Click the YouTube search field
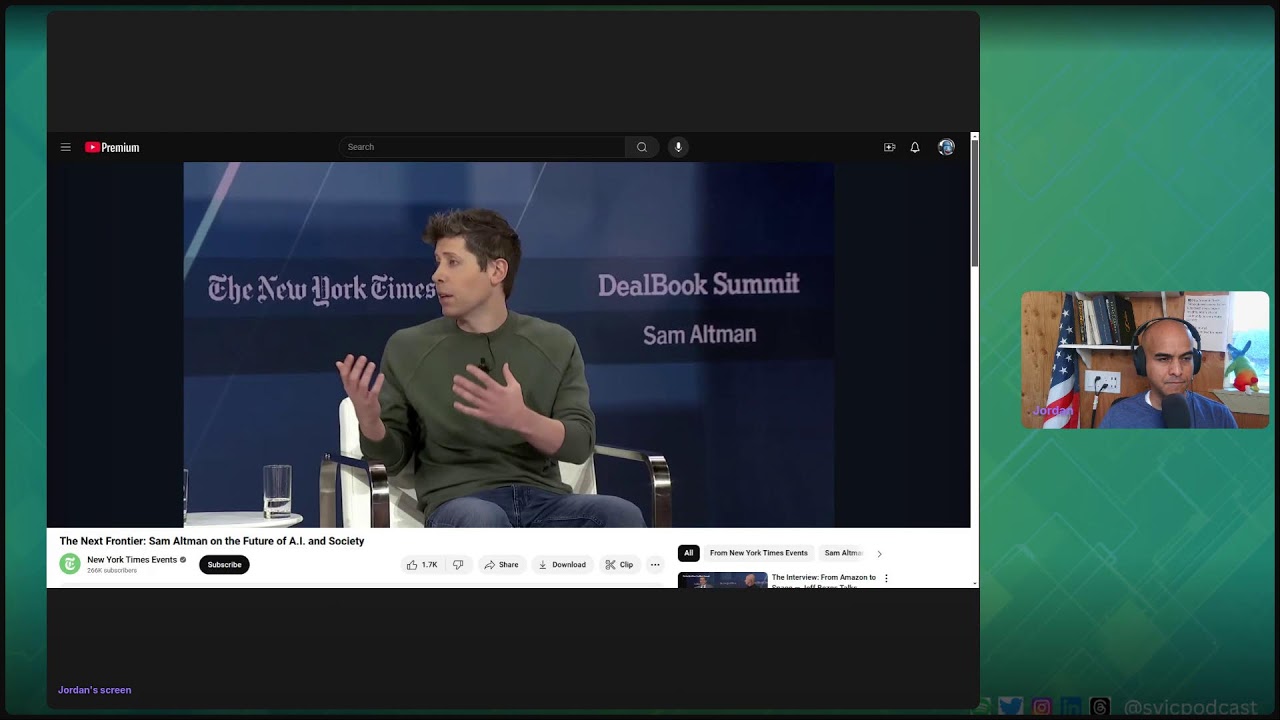Viewport: 1280px width, 720px height. 482,147
